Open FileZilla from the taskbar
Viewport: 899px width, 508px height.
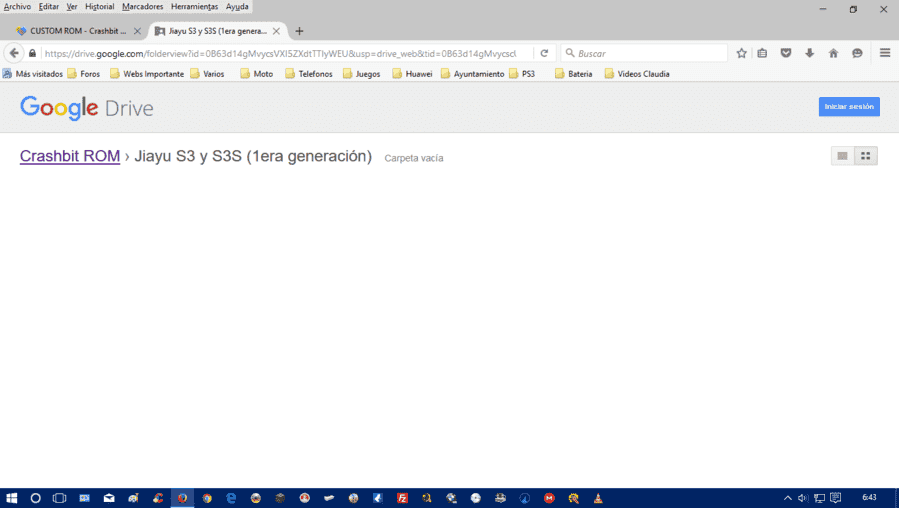coord(402,498)
